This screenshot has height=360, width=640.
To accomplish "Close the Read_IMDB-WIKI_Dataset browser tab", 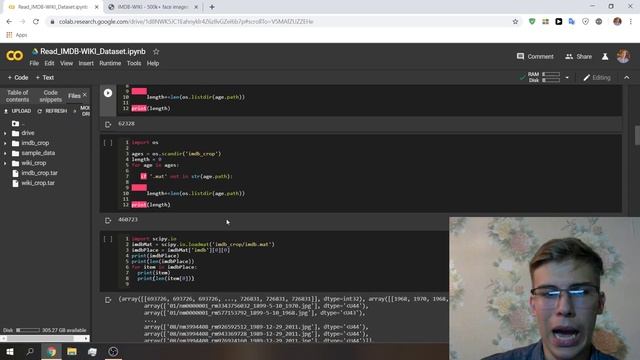I will pyautogui.click(x=96, y=7).
